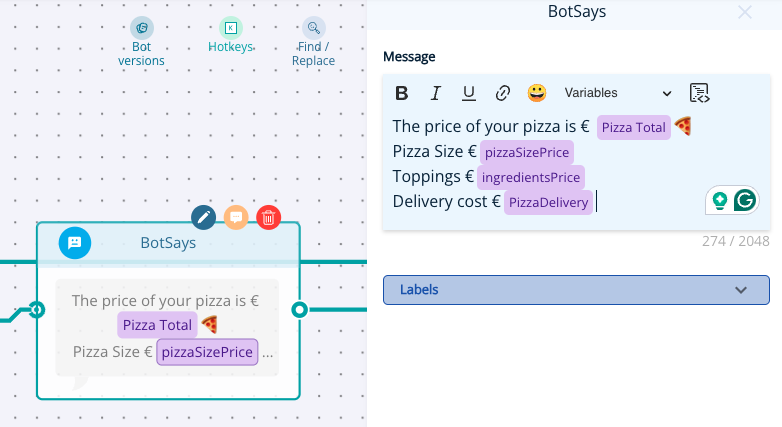Apply Bold formatting to message text

401,93
